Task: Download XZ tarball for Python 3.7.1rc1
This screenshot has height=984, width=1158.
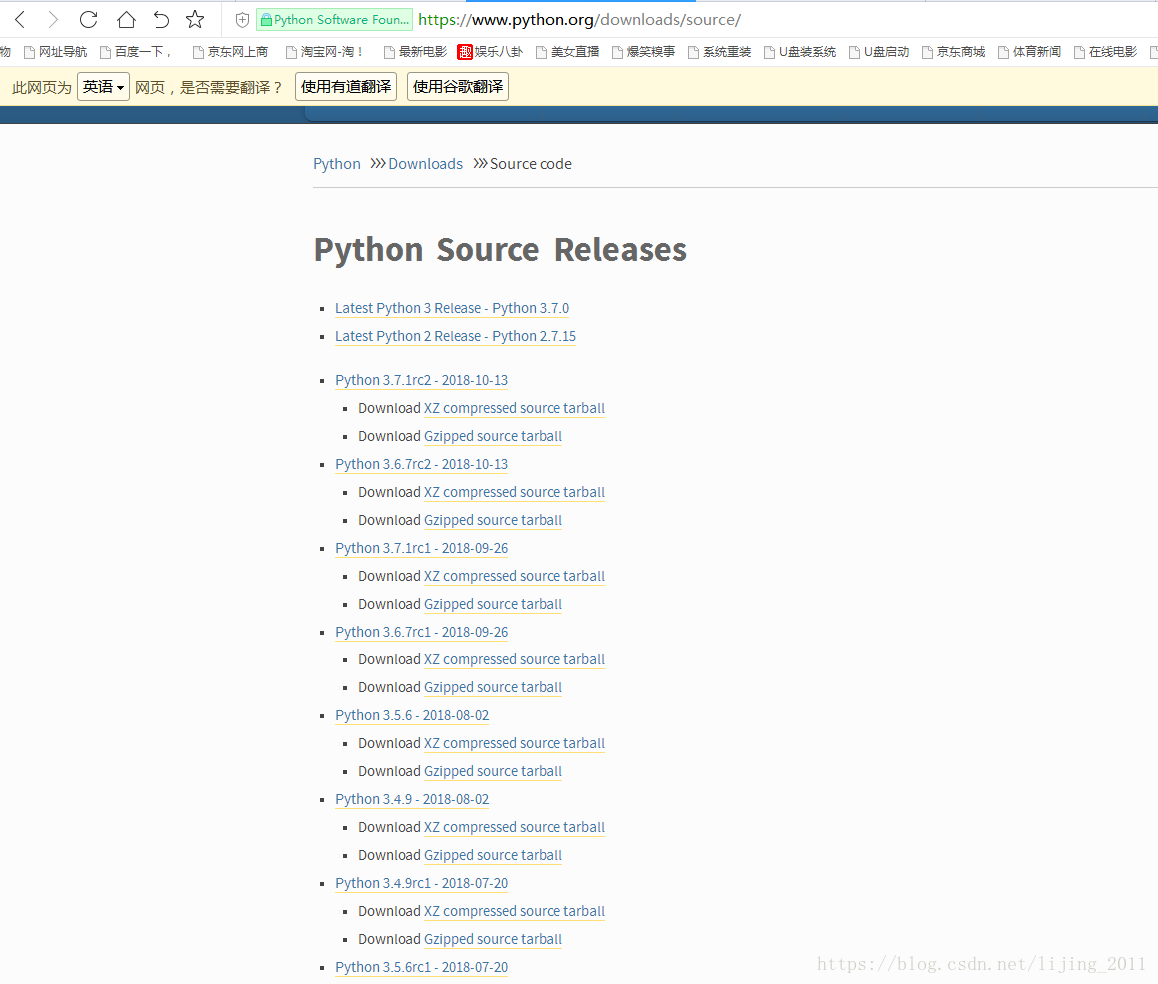Action: [x=514, y=576]
